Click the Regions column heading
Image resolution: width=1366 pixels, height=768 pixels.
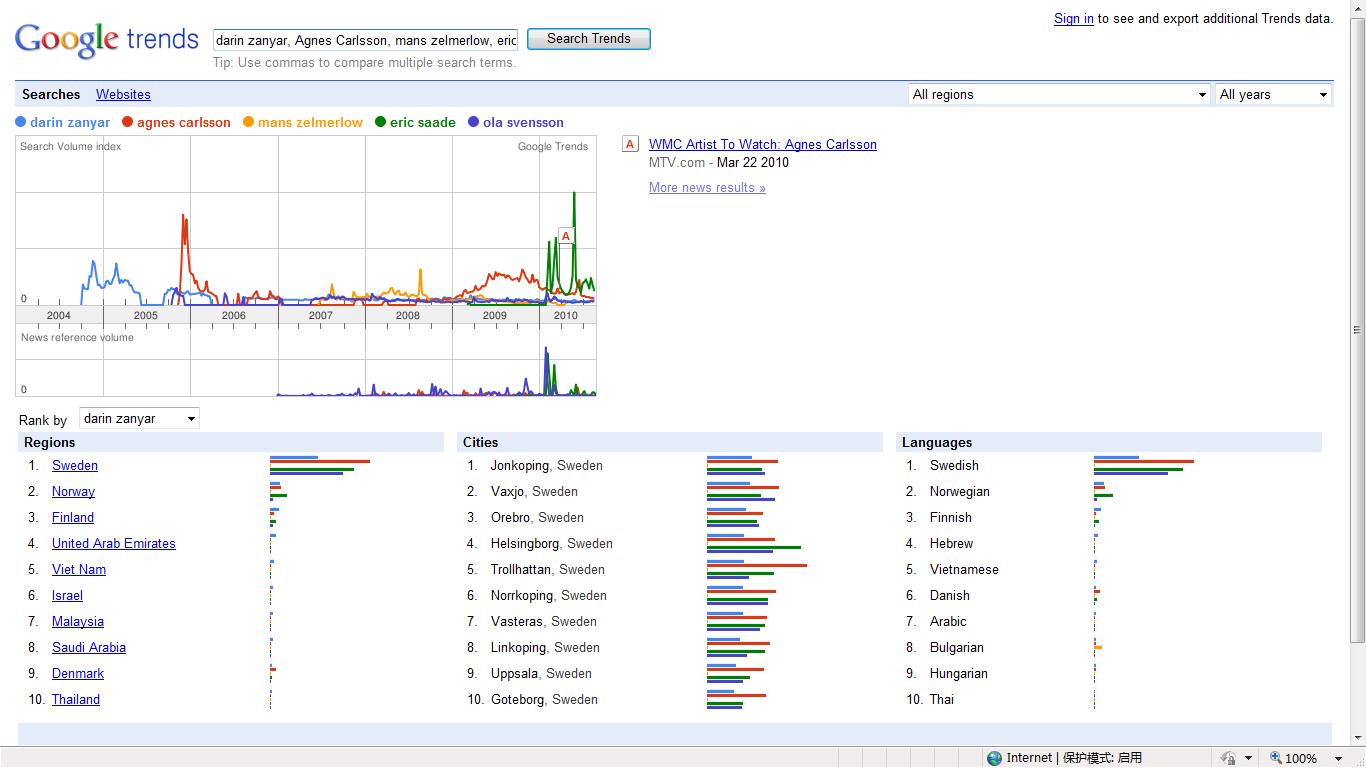[x=50, y=442]
